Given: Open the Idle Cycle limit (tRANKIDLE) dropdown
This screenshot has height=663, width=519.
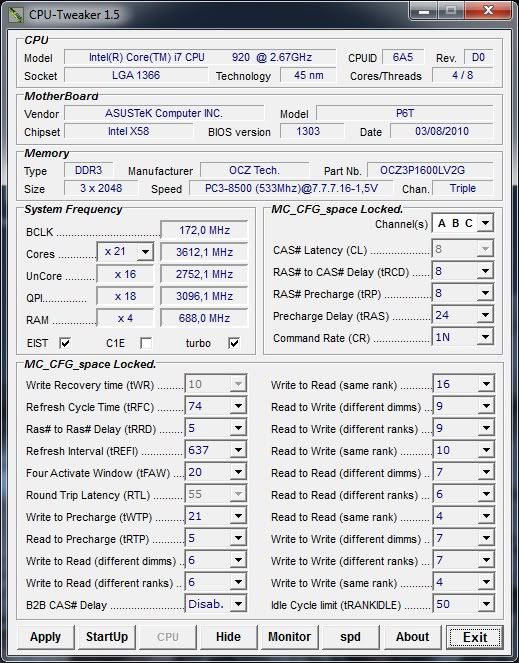Looking at the screenshot, I should 486,604.
